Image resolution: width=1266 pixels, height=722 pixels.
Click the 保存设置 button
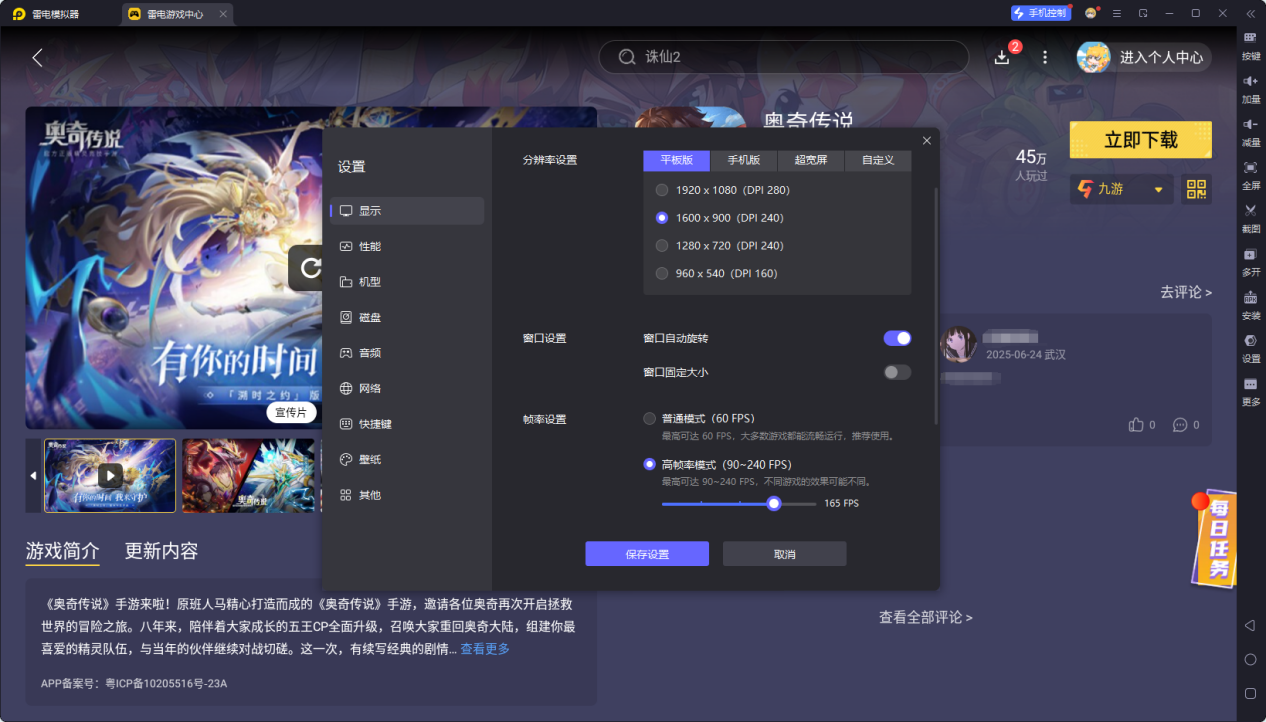click(x=647, y=554)
